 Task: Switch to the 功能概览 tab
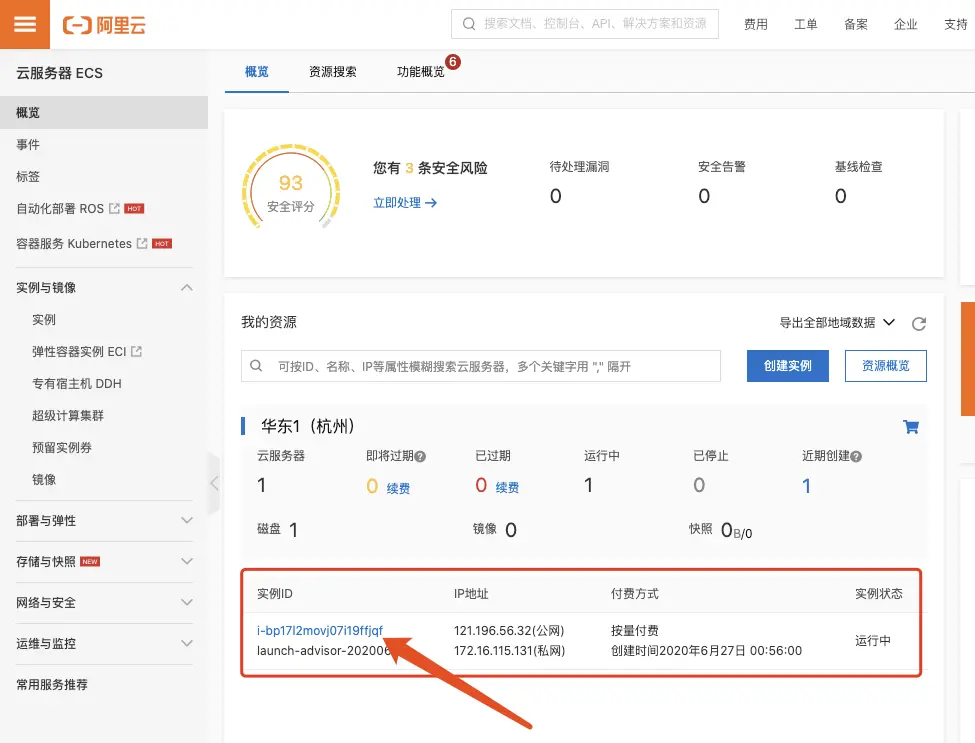421,72
